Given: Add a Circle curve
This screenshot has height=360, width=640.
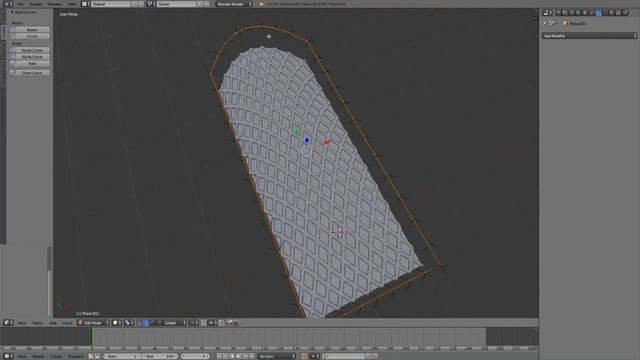Looking at the screenshot, I should click(x=30, y=36).
